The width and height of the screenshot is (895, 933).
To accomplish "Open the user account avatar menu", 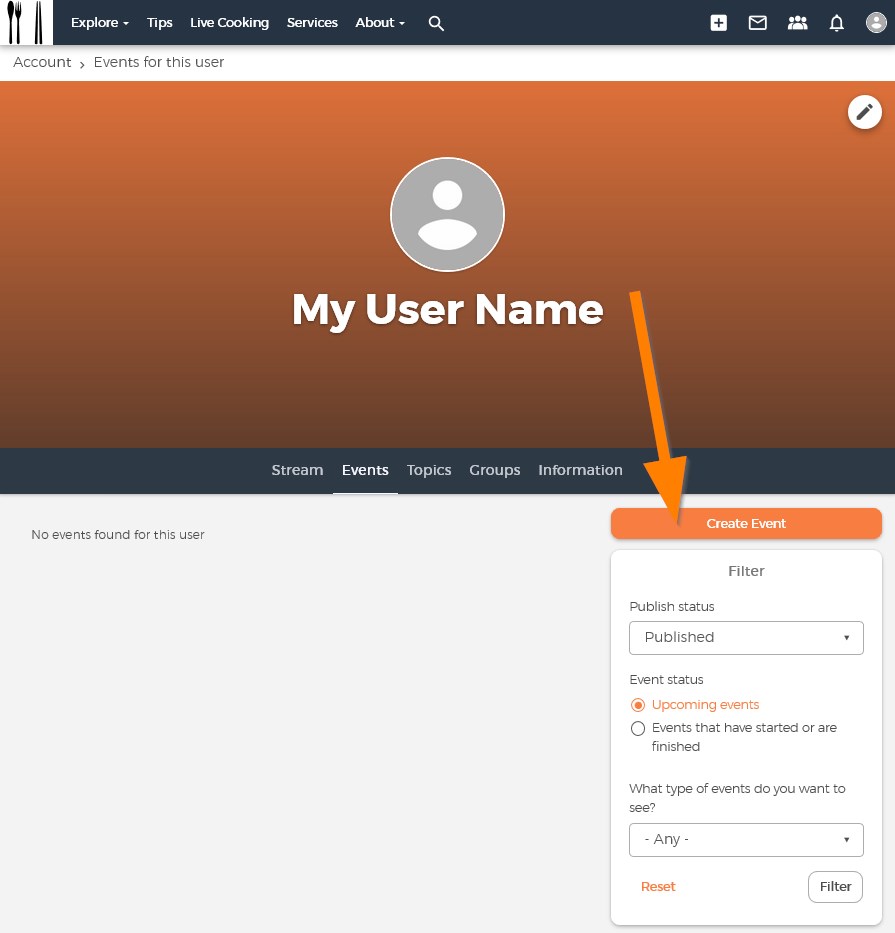I will pos(876,23).
